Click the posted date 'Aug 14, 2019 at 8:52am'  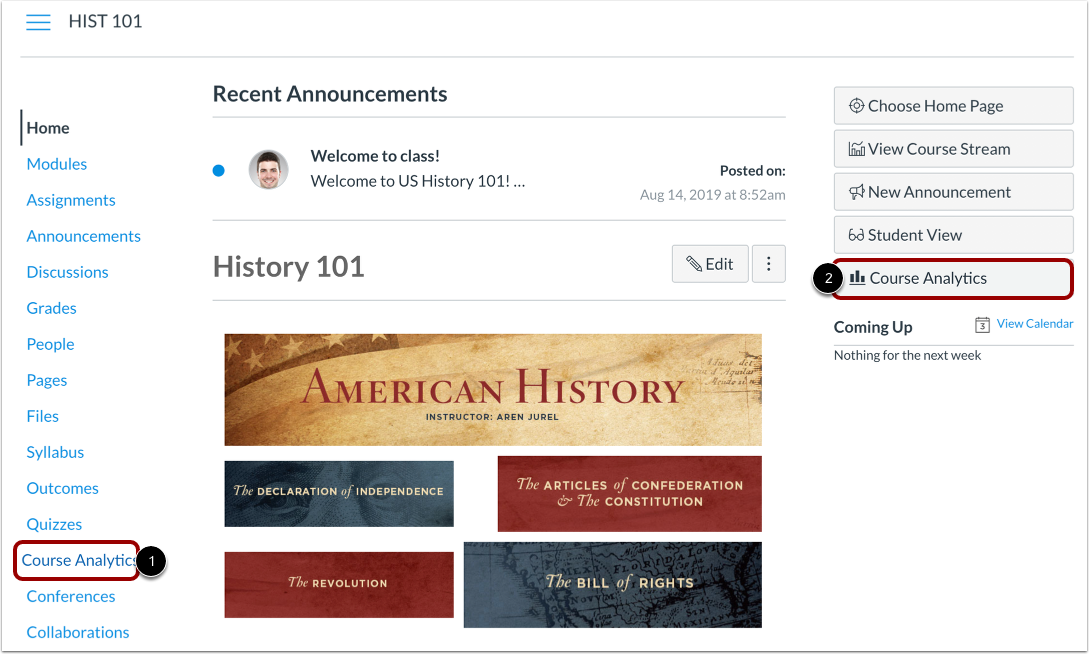713,195
